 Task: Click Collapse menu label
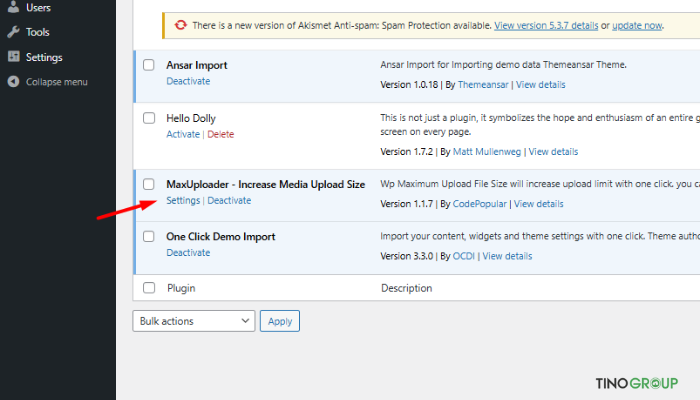click(57, 82)
